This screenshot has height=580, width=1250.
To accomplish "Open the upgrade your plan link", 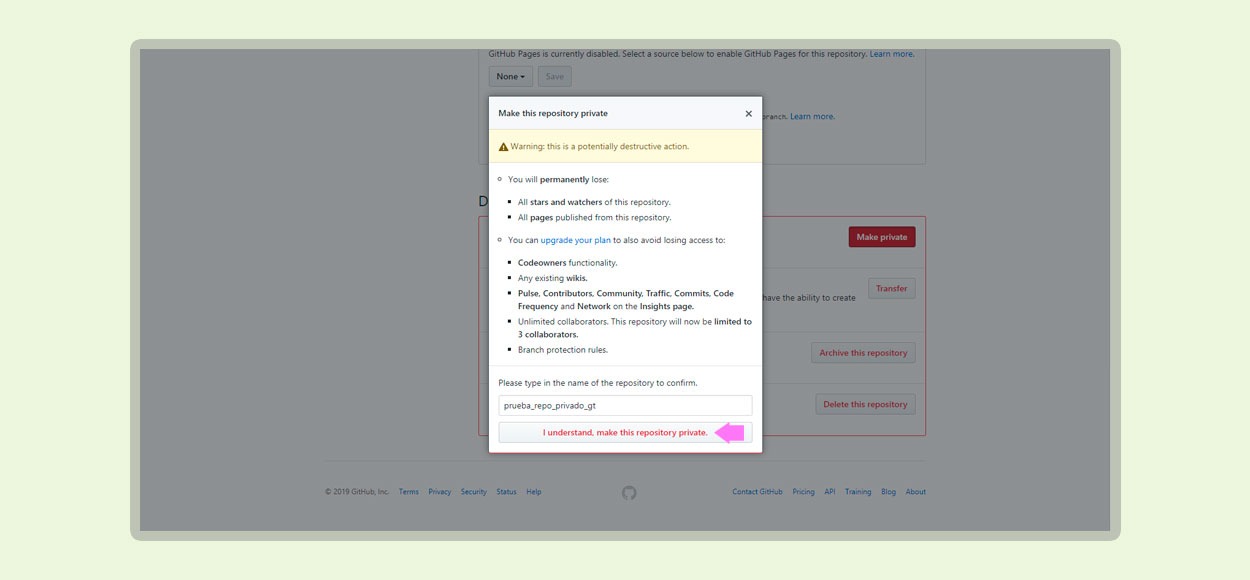I will (x=576, y=240).
